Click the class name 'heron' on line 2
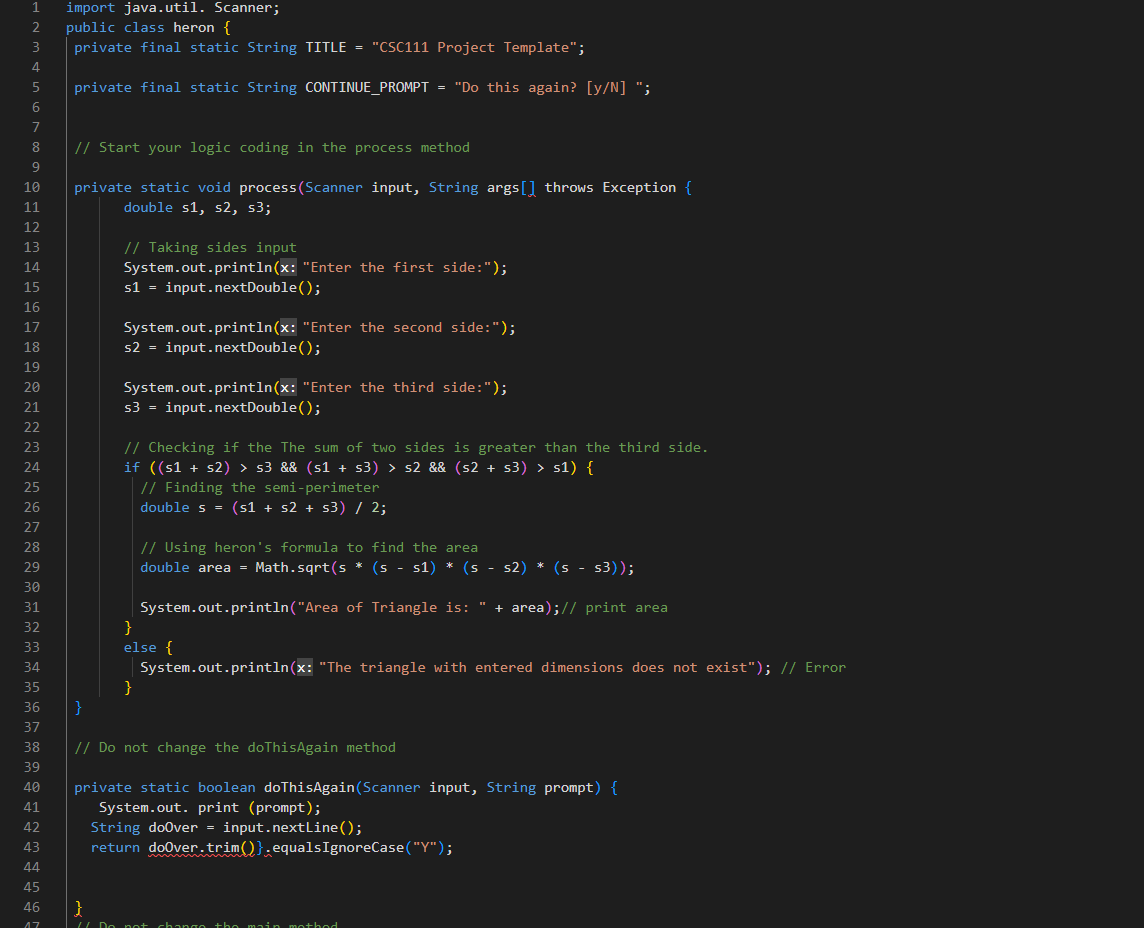Screen dimensions: 1144x928 (x=193, y=27)
